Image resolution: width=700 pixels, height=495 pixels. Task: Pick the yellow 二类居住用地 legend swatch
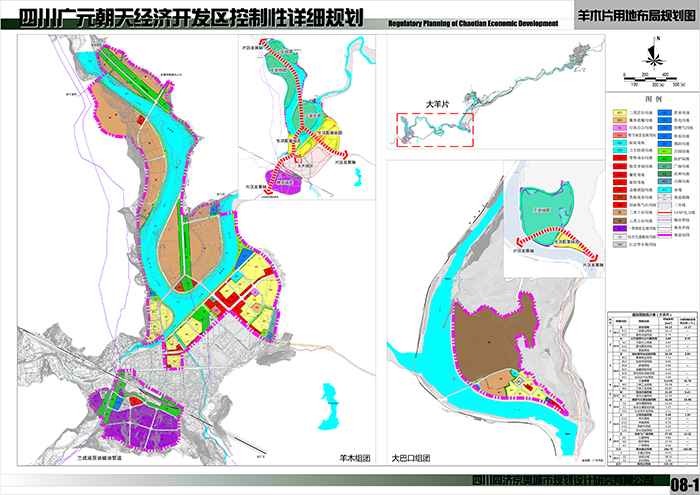[620, 112]
